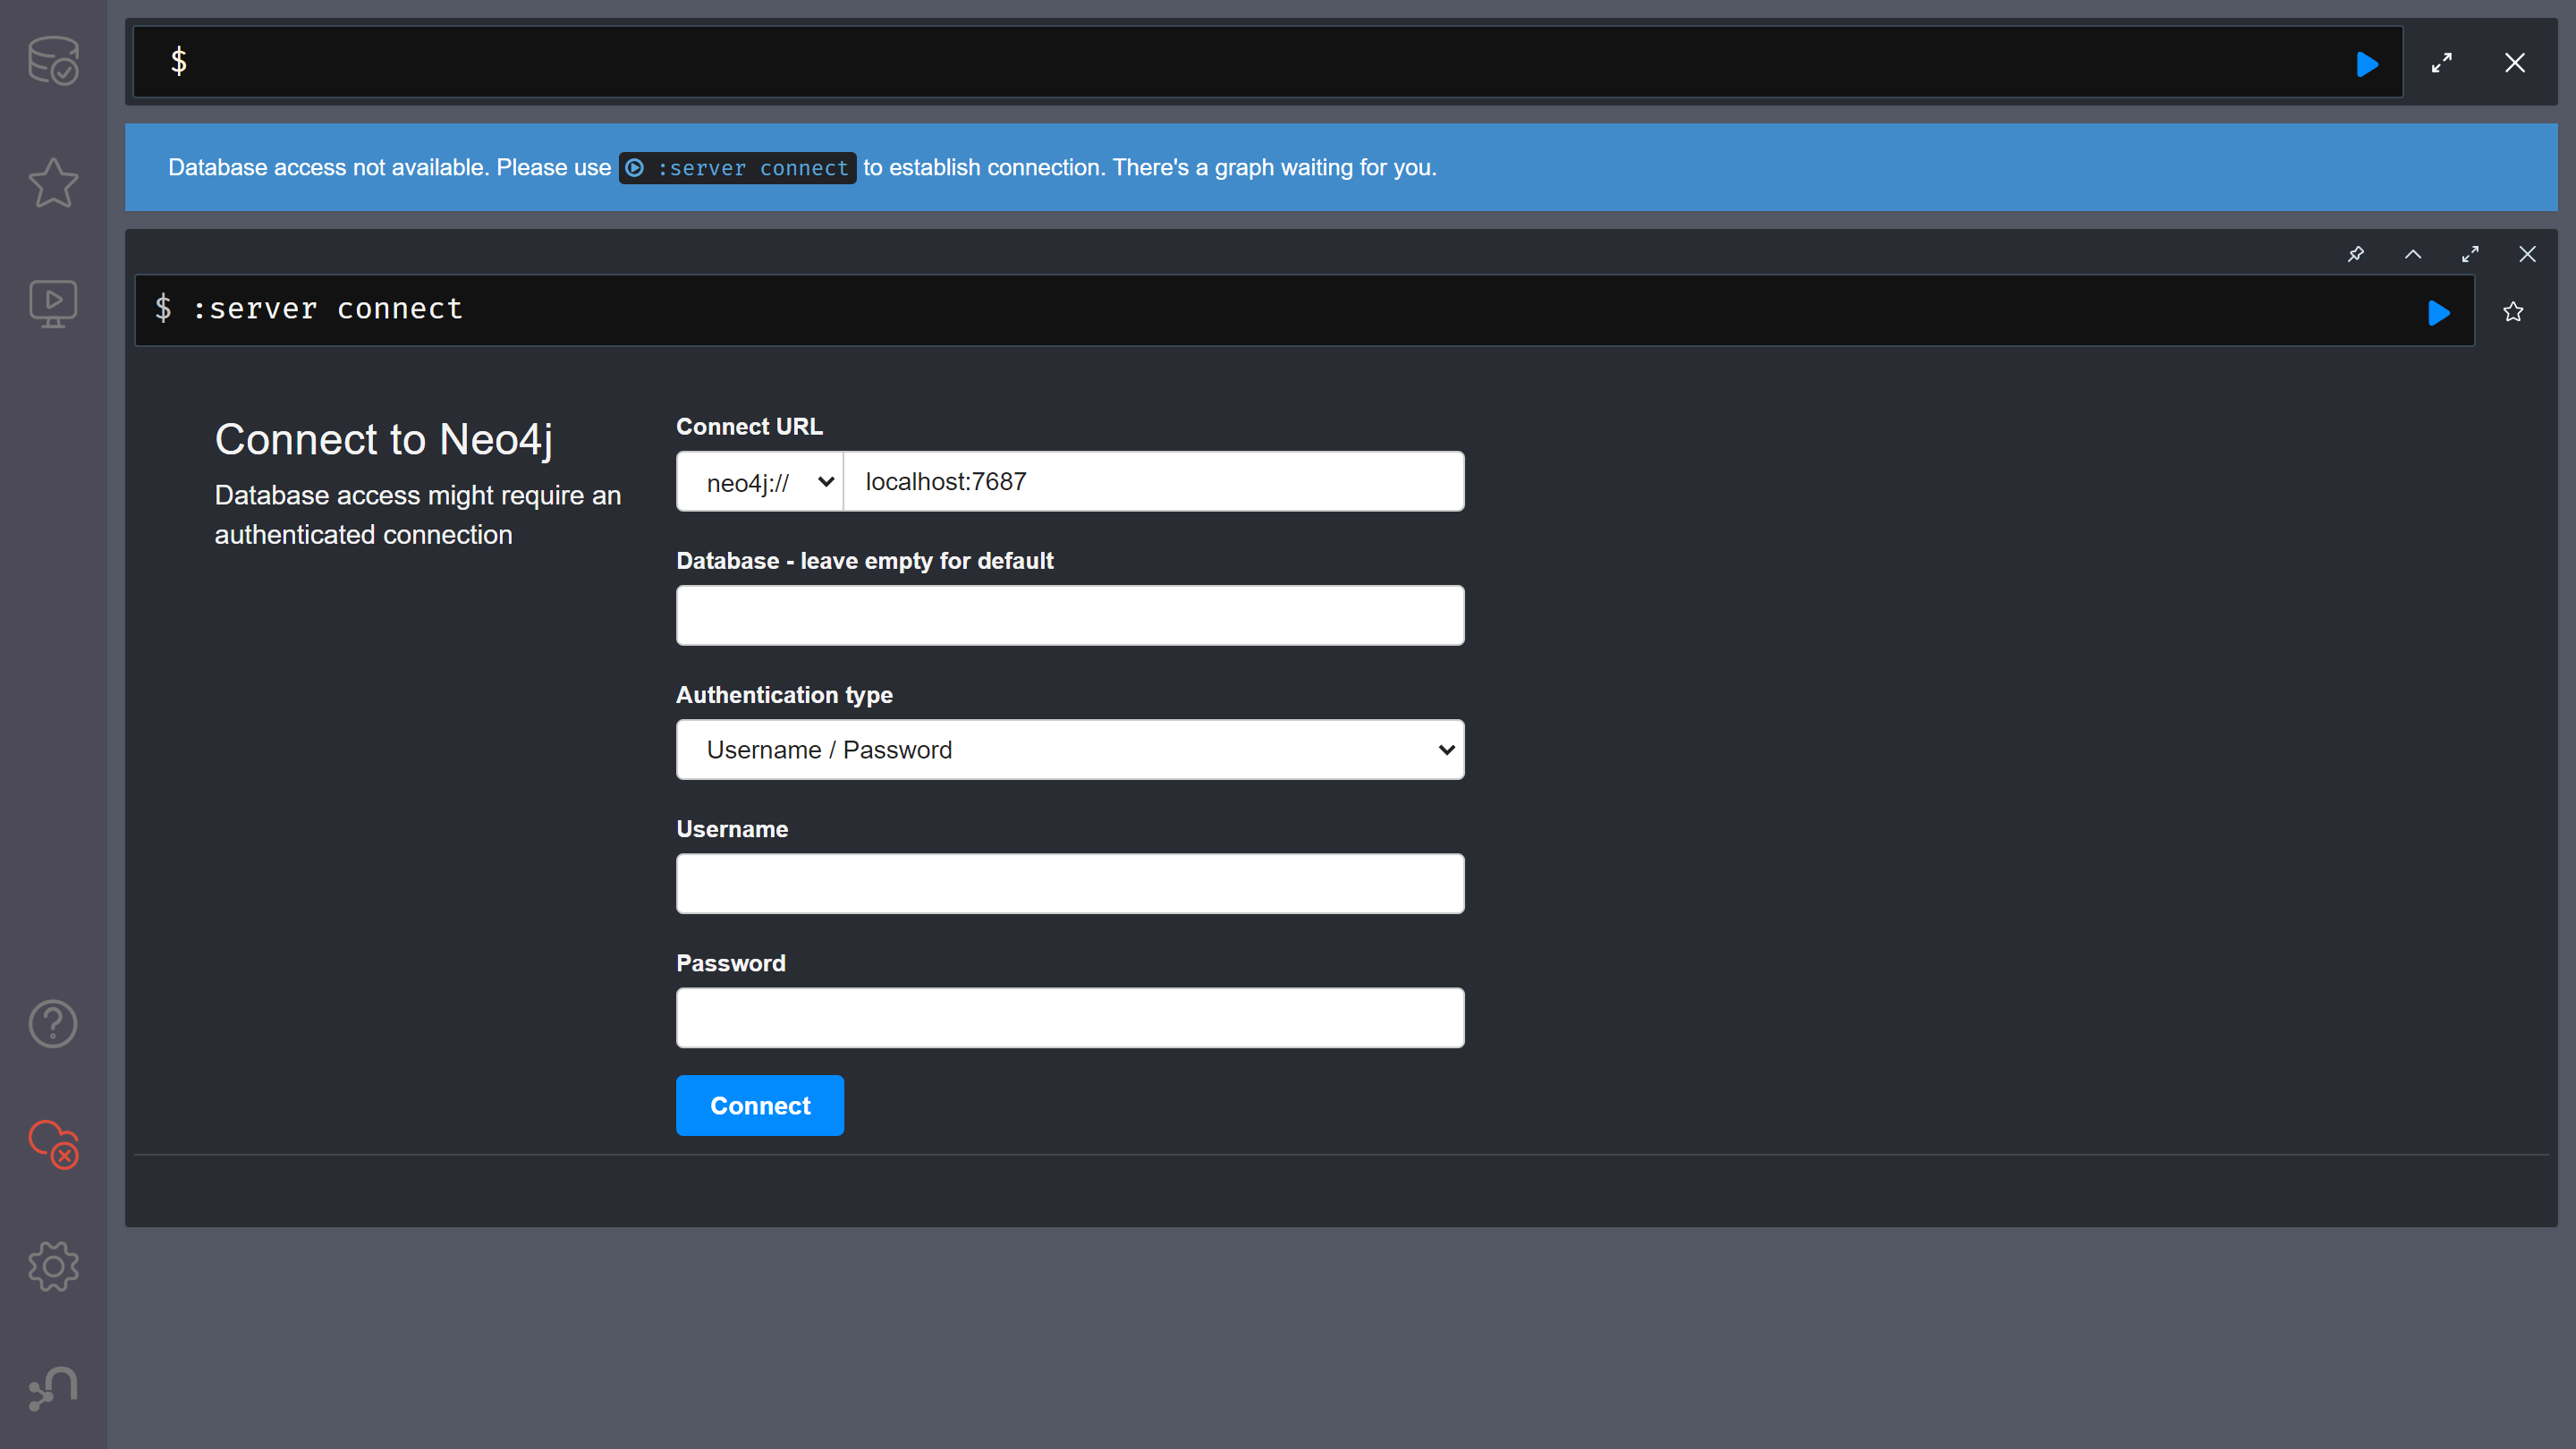The image size is (2576, 1449).
Task: Open the cloud sync status icon
Action: [x=53, y=1144]
